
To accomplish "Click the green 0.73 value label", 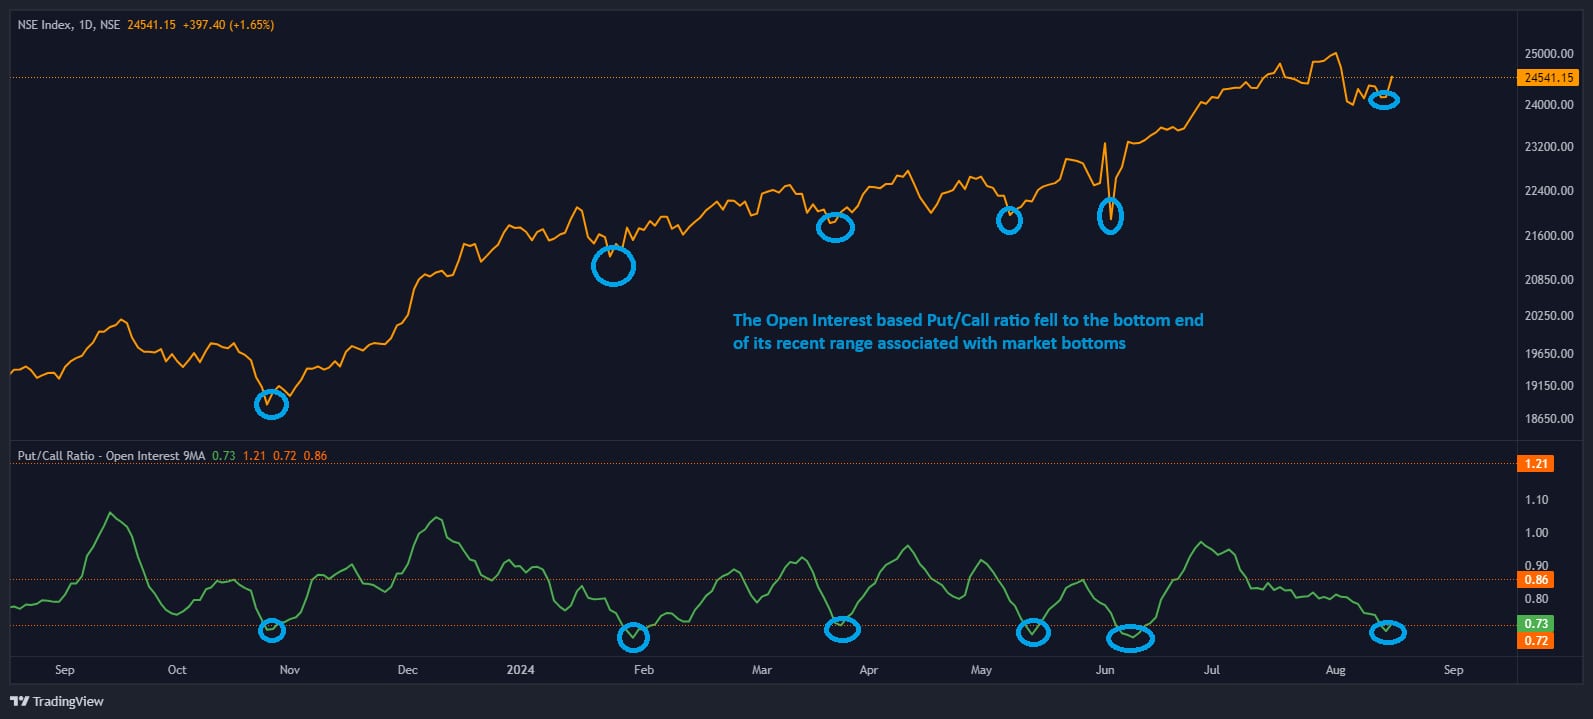I will pos(1536,624).
